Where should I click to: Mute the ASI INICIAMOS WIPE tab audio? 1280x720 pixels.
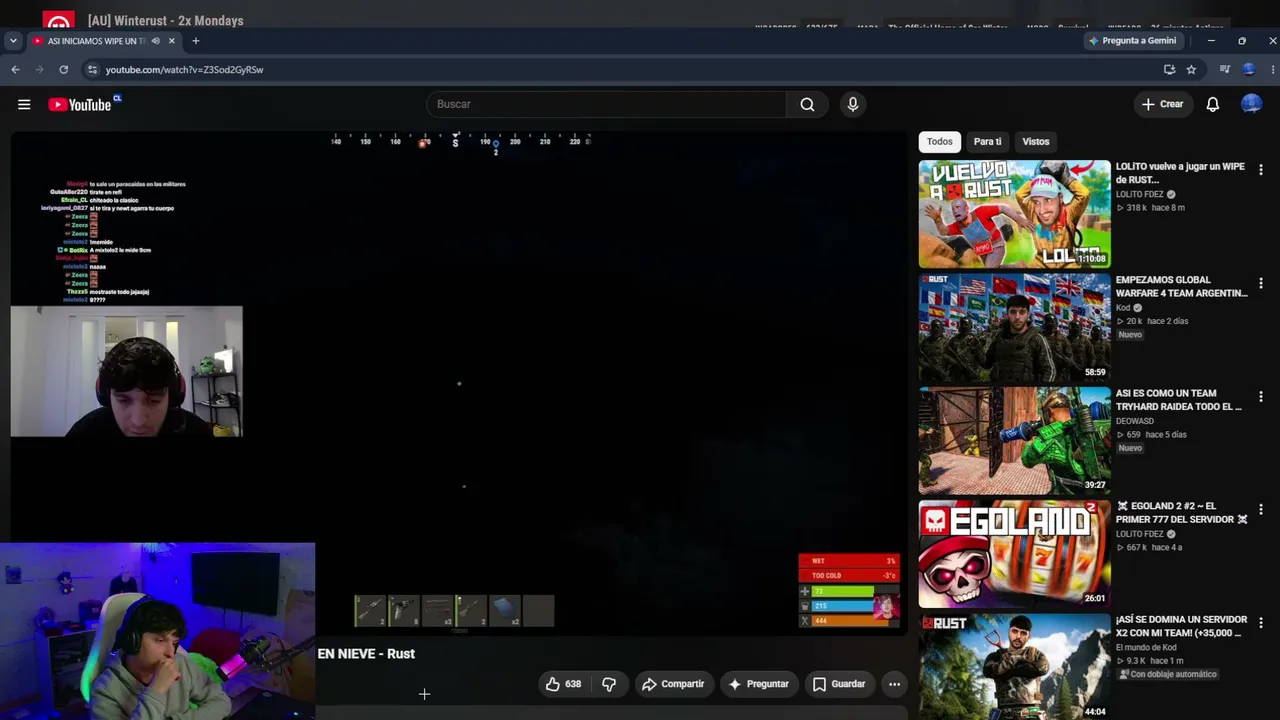(x=155, y=41)
